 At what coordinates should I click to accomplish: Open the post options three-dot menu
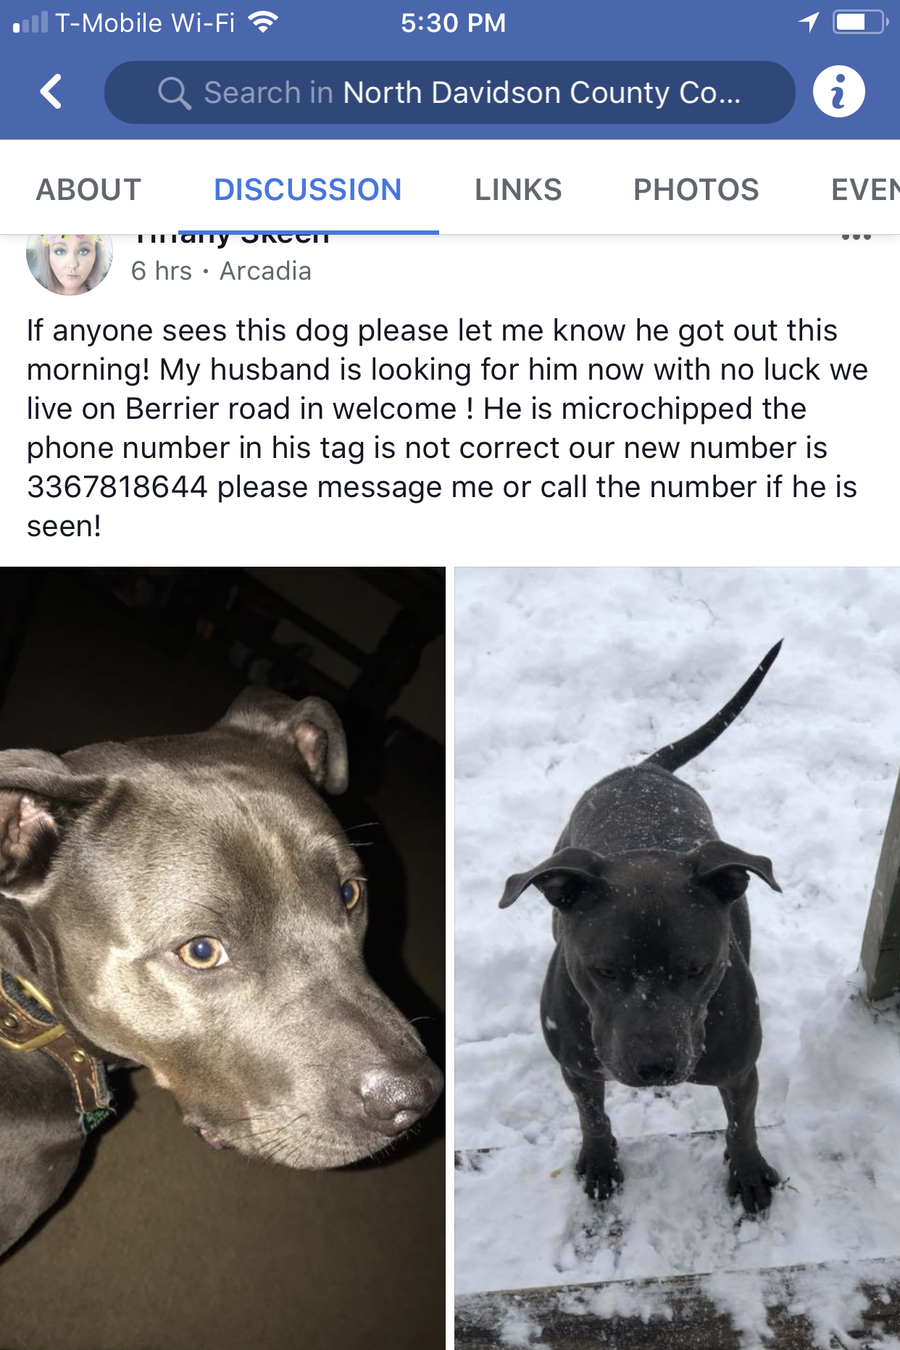[x=856, y=236]
